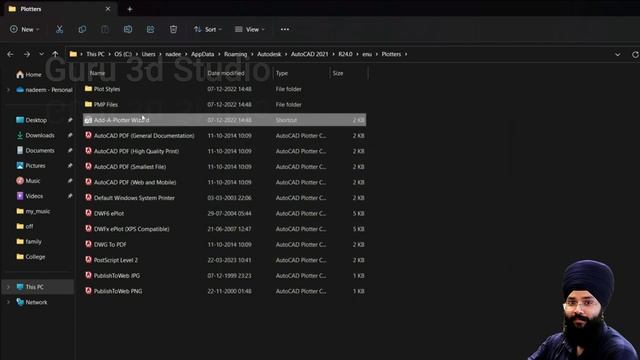This screenshot has height=360, width=640.
Task: Select Default Windows System Printer file
Action: (224, 198)
